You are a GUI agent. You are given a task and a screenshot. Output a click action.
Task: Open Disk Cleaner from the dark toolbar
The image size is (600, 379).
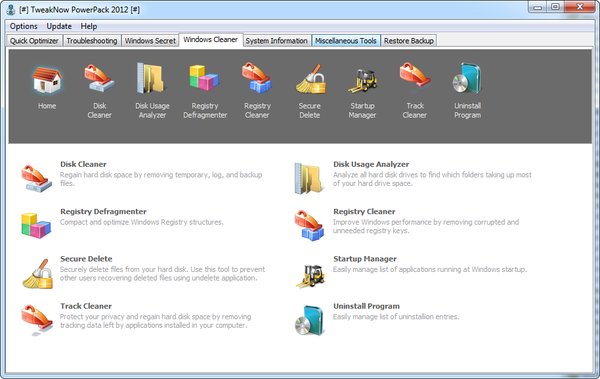click(x=99, y=78)
